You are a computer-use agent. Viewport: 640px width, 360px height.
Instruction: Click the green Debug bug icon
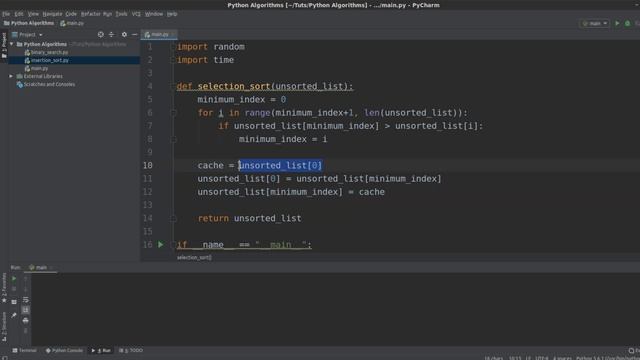point(628,23)
